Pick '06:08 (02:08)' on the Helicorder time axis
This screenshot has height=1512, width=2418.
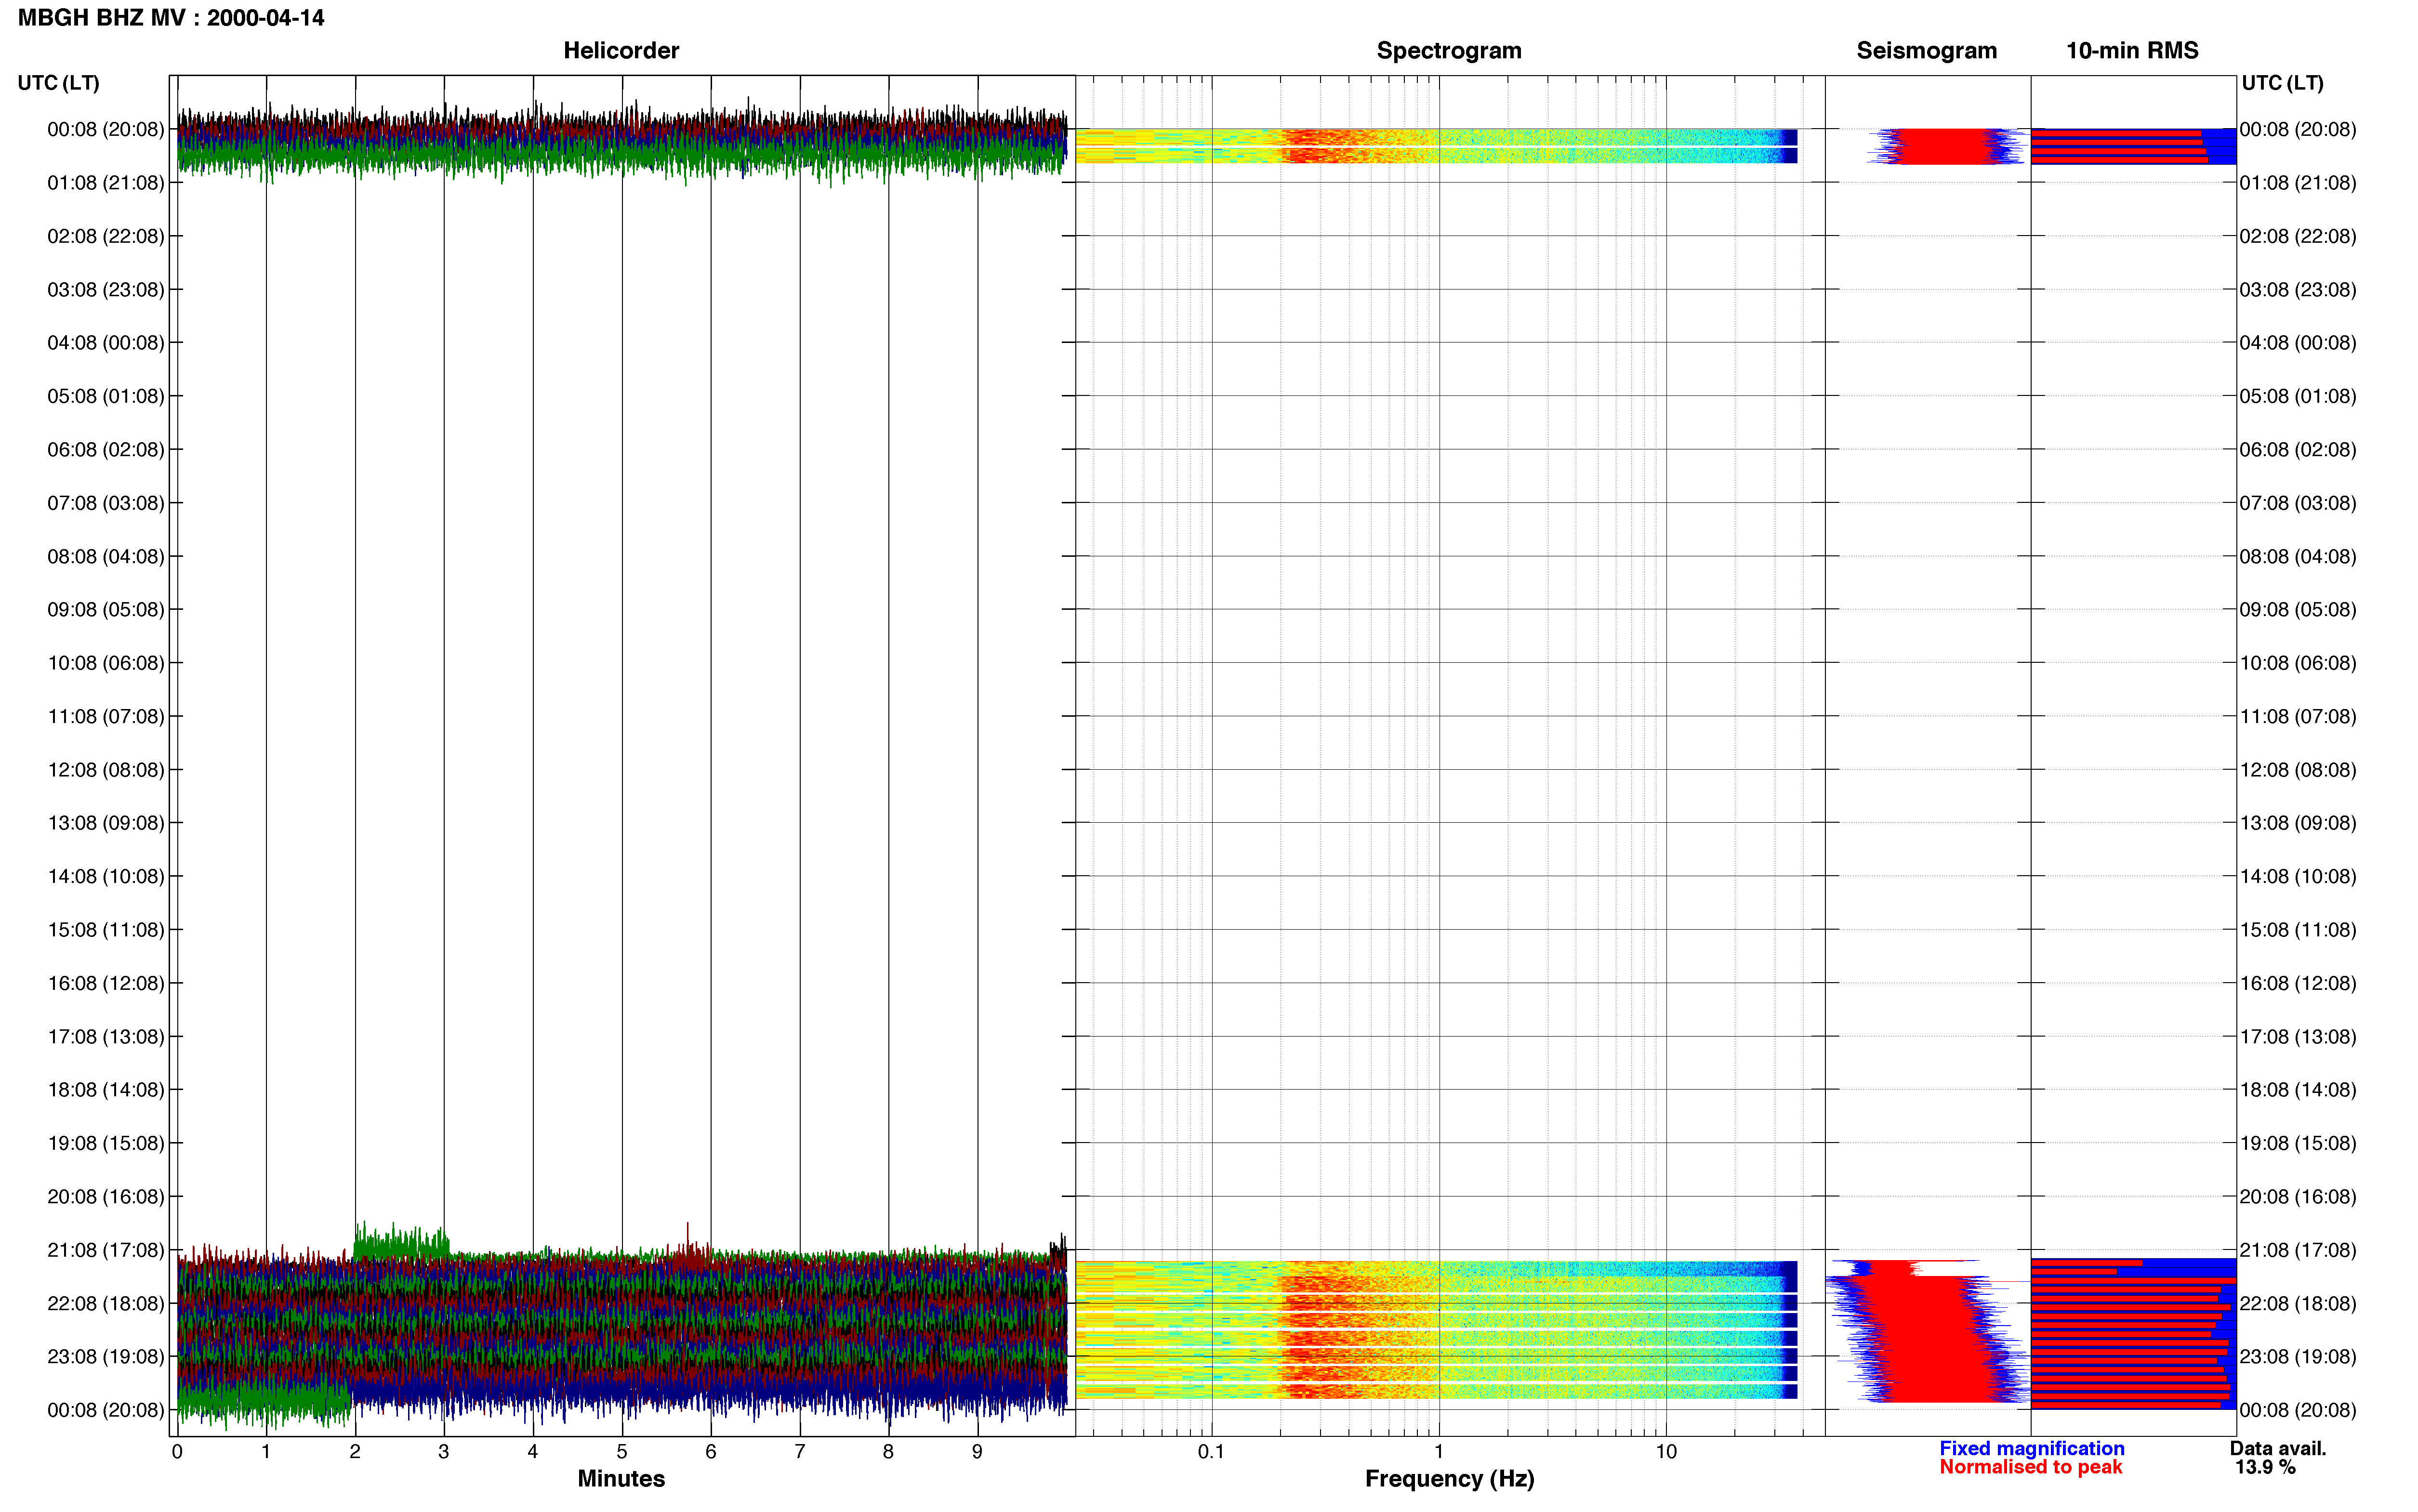(x=106, y=450)
